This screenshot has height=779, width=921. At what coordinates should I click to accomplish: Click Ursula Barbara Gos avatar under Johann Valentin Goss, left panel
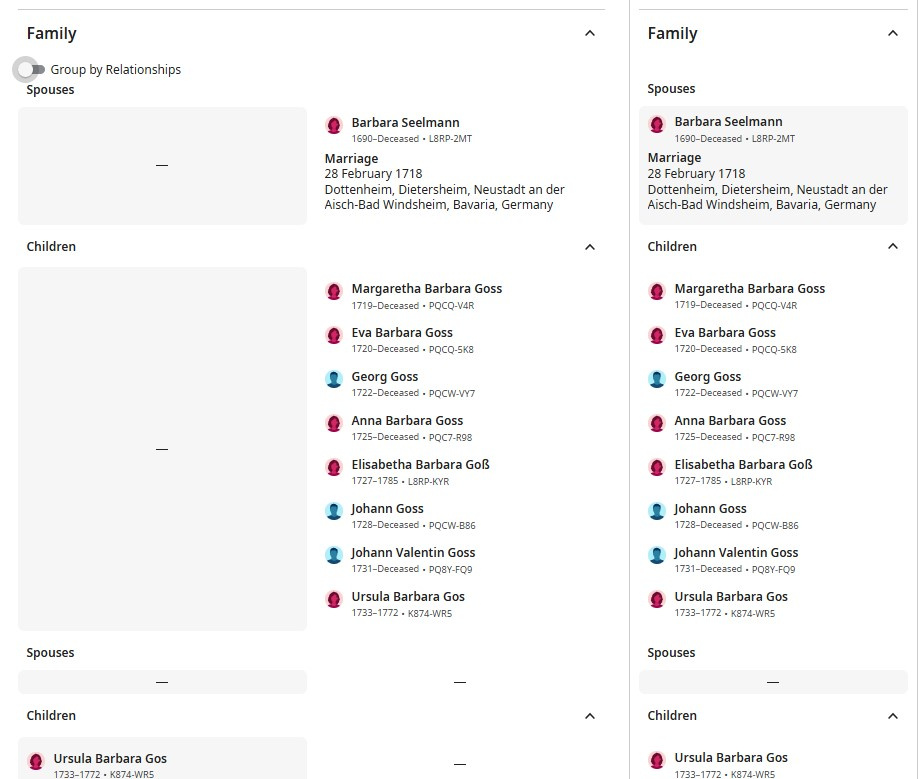point(334,599)
